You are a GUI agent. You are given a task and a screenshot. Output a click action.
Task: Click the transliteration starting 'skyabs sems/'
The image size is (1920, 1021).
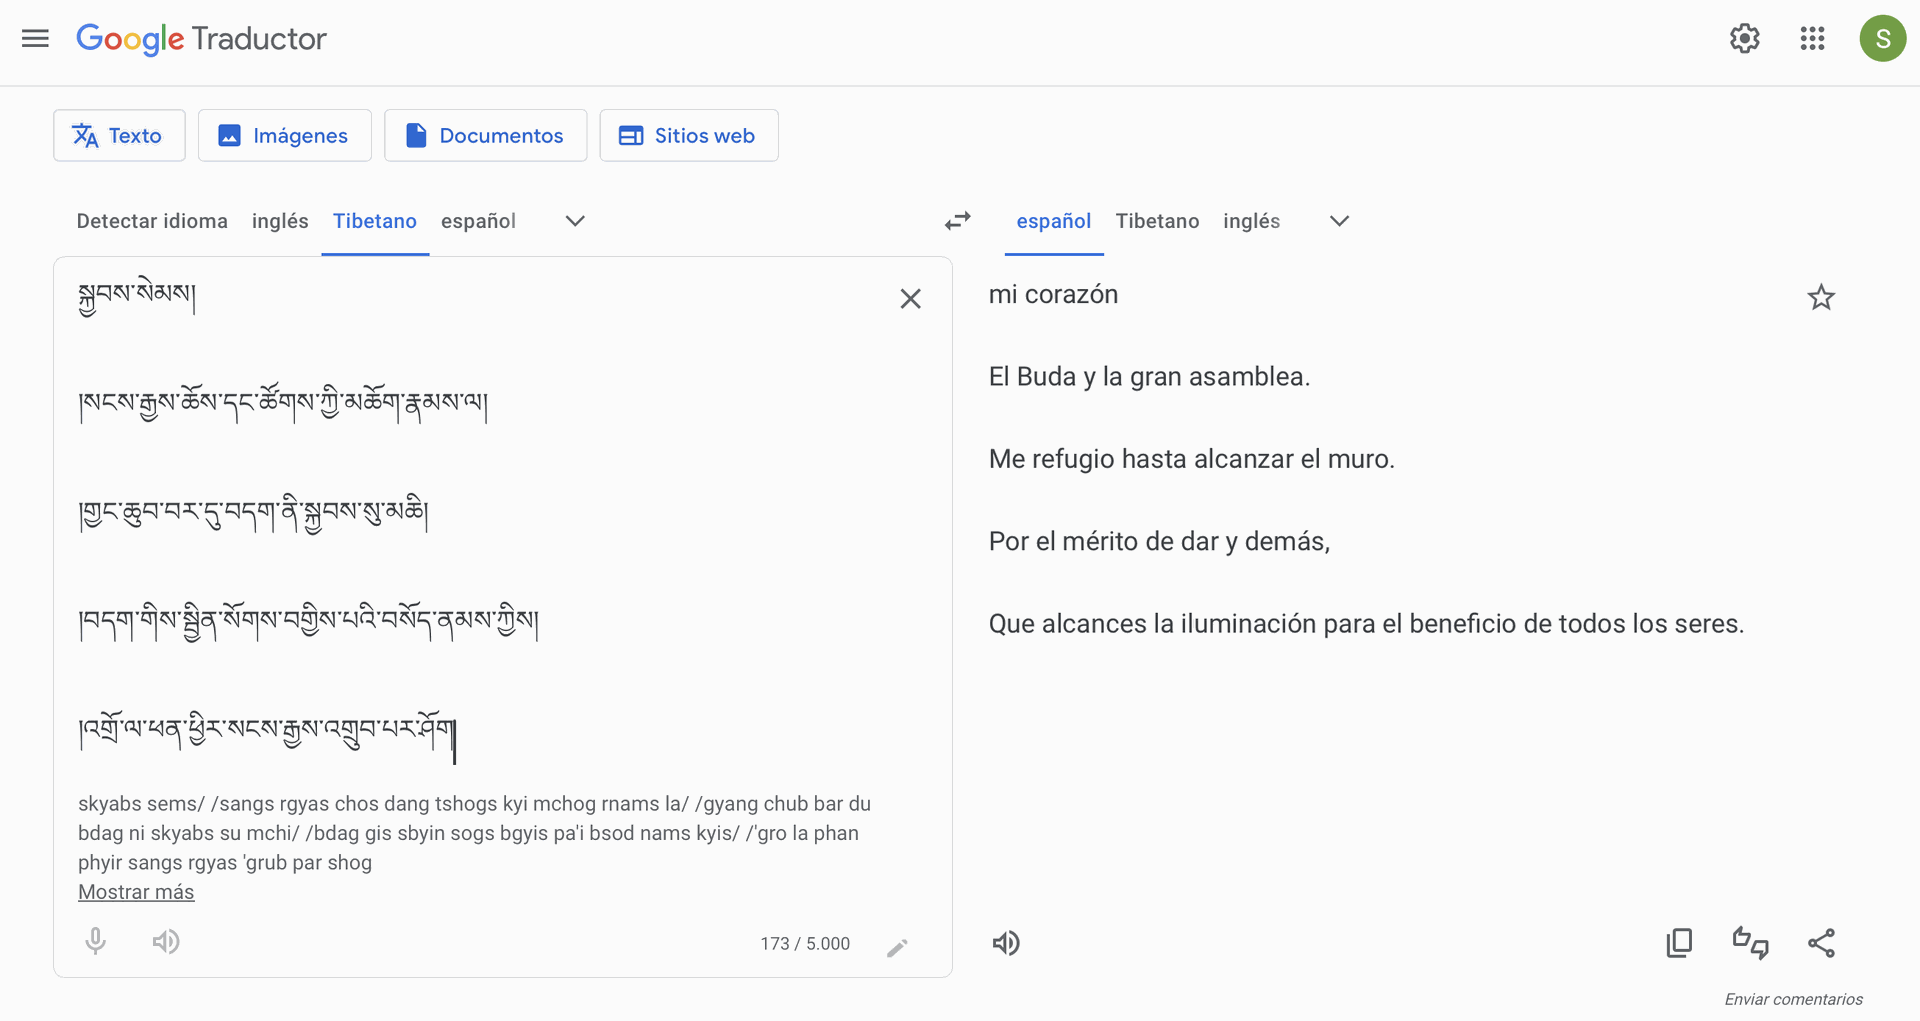point(475,833)
